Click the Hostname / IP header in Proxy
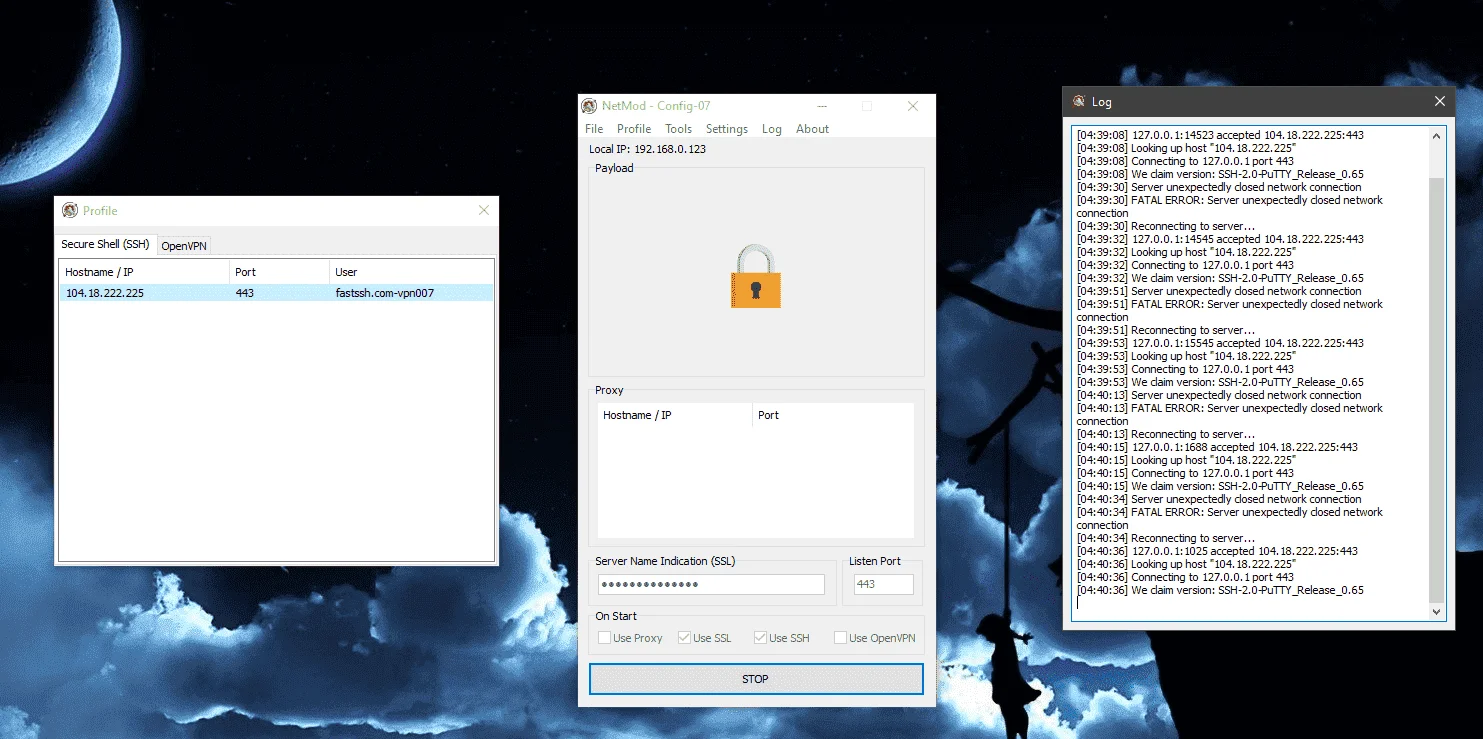This screenshot has height=739, width=1483. [x=675, y=415]
